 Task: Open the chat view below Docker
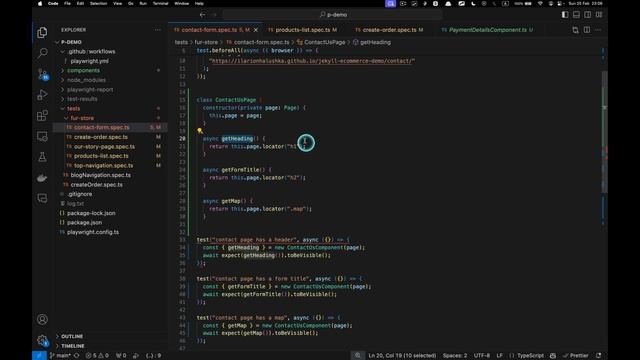(x=42, y=198)
